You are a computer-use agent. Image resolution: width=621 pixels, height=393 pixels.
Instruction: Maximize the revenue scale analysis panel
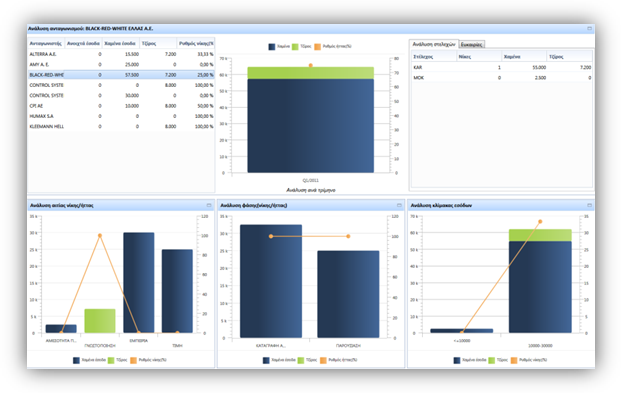(589, 205)
